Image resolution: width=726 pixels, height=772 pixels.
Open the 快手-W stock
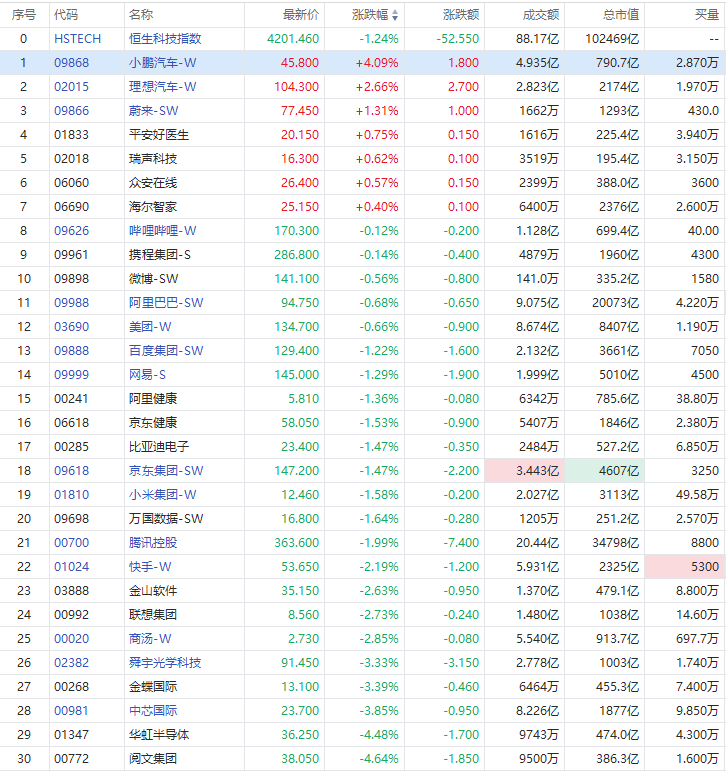click(150, 567)
